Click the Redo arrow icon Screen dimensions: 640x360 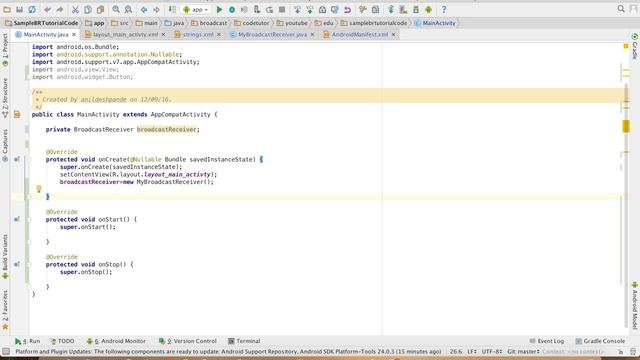pyautogui.click(x=60, y=9)
